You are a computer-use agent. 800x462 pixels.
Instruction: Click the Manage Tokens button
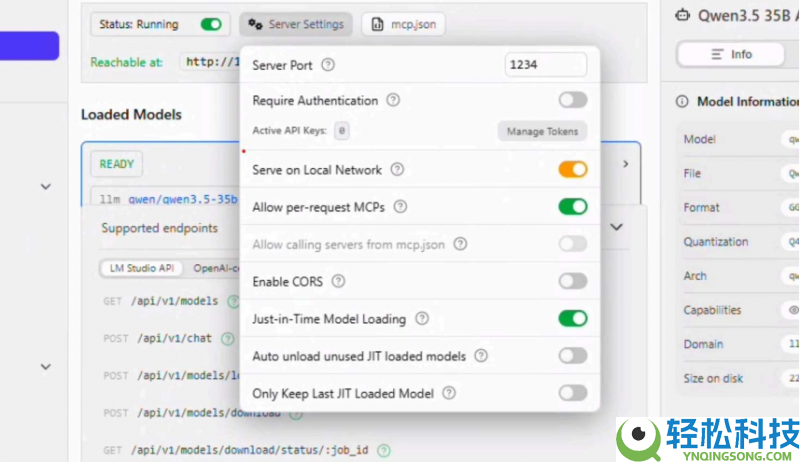click(x=542, y=132)
